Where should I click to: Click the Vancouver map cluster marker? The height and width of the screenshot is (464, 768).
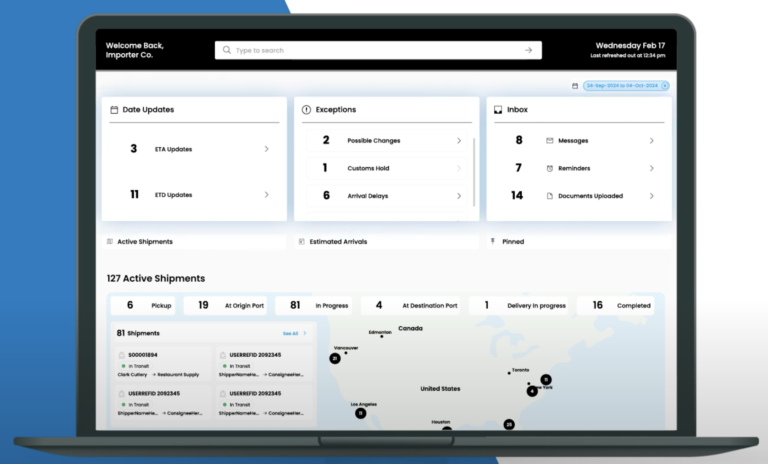[335, 359]
